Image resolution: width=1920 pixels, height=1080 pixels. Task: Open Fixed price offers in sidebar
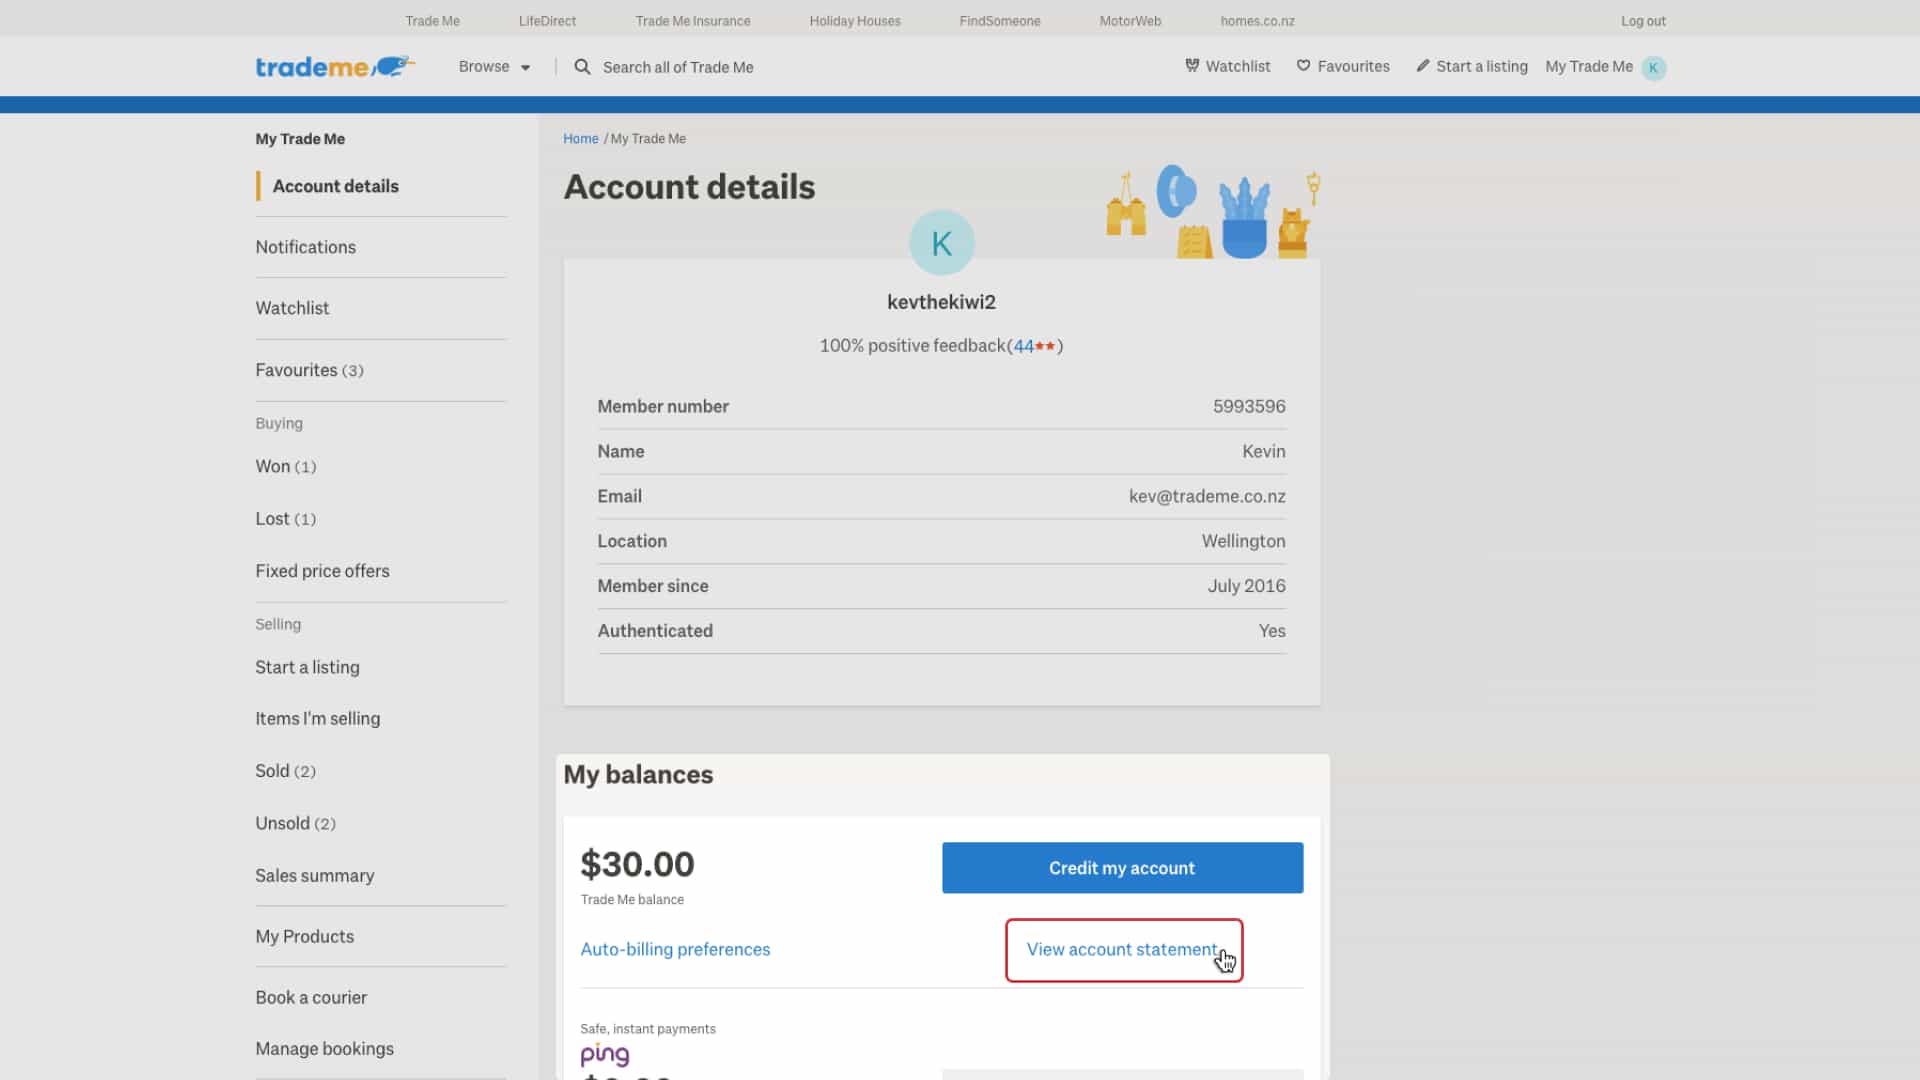click(322, 571)
